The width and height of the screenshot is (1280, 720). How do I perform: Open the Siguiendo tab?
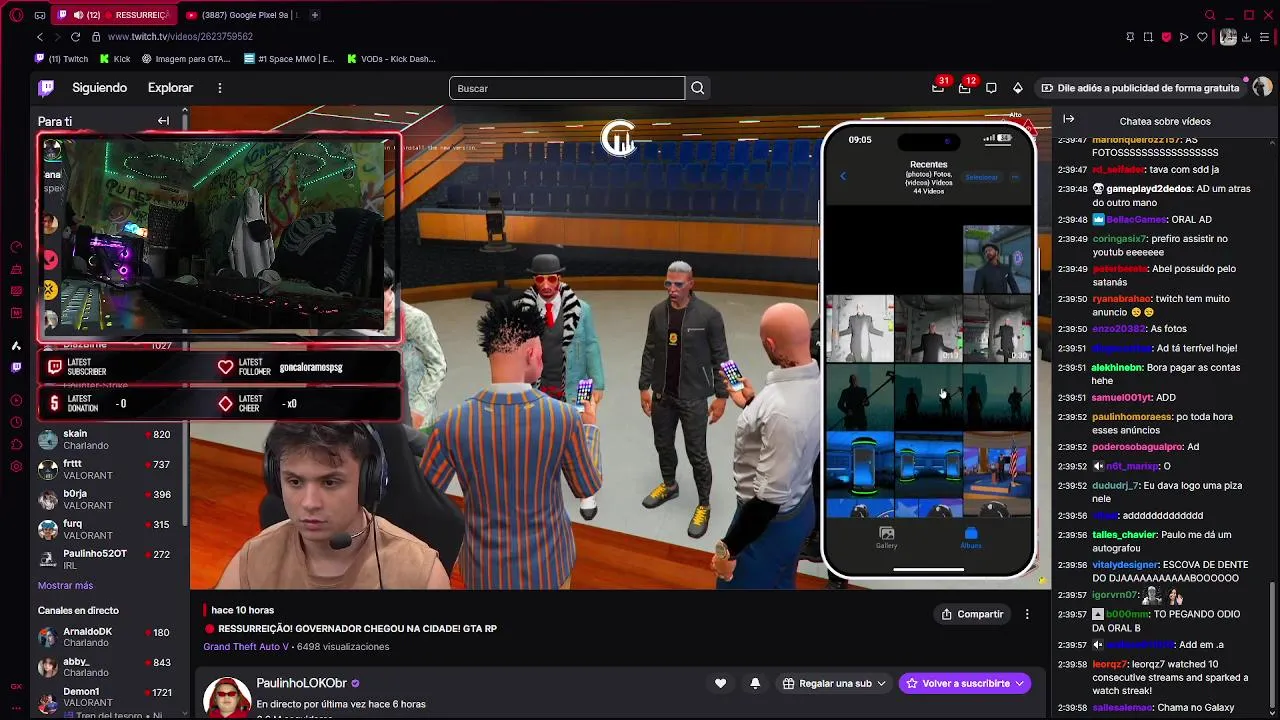(99, 88)
